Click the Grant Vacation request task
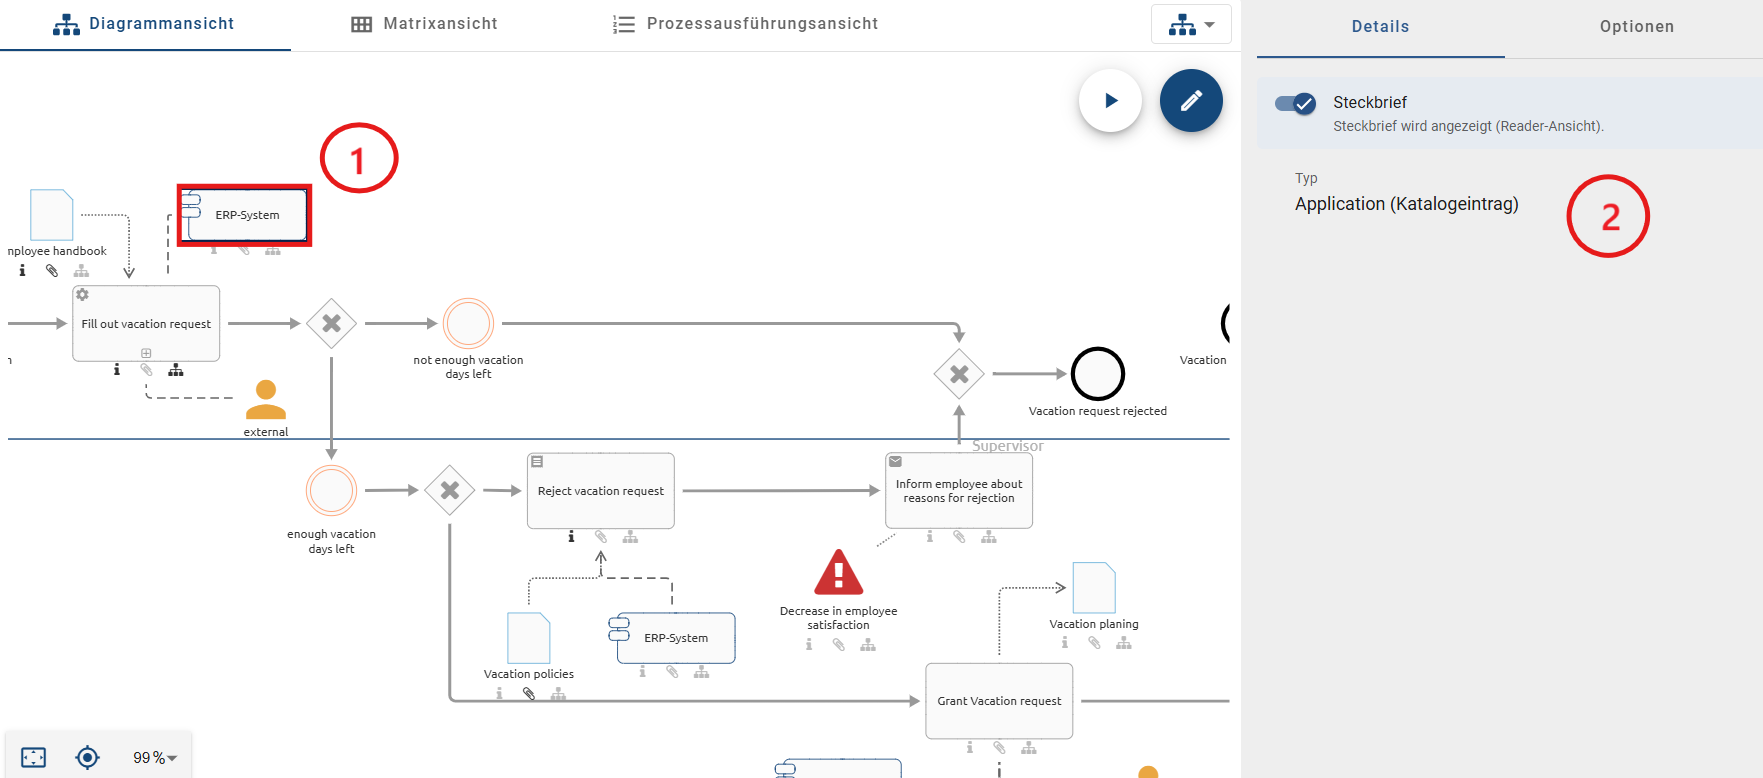The width and height of the screenshot is (1763, 778). tap(999, 701)
